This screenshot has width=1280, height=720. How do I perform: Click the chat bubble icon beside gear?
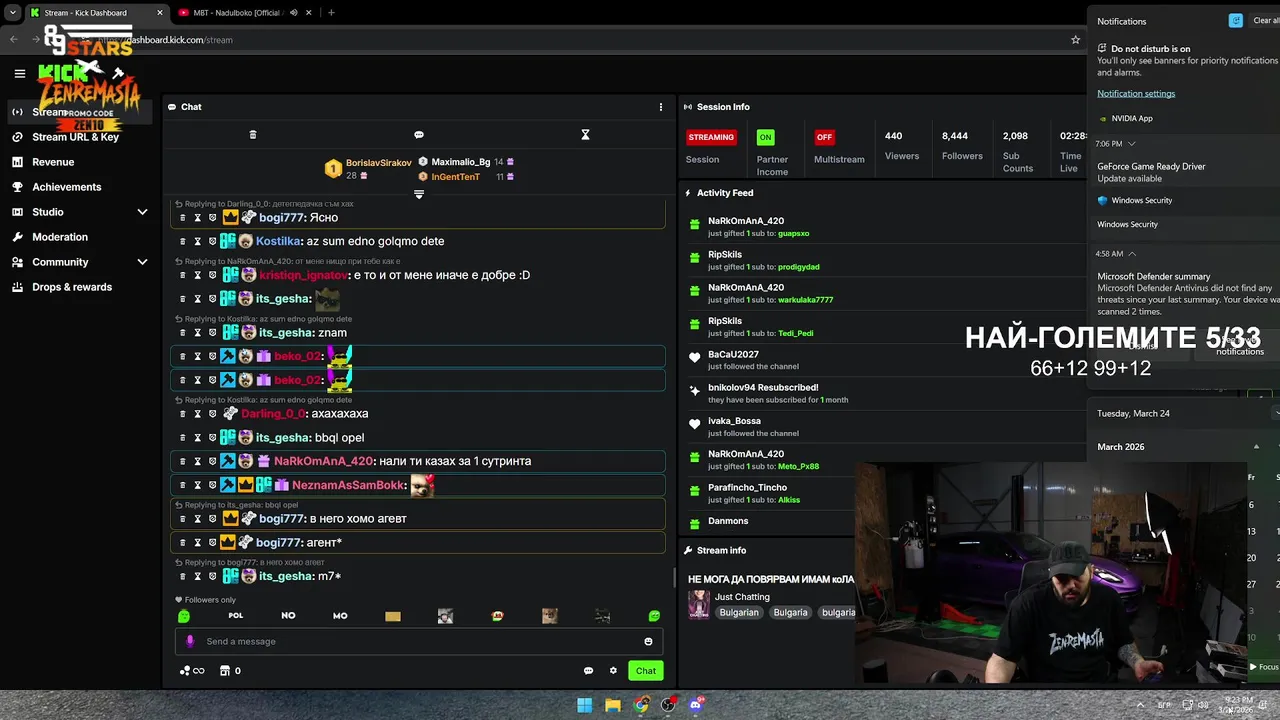click(x=588, y=671)
